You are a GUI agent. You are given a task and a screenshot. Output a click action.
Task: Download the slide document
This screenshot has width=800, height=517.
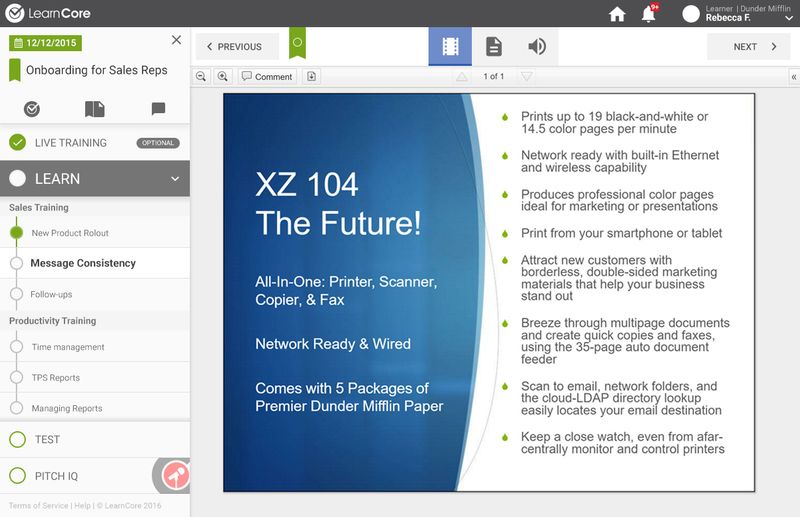(x=311, y=77)
